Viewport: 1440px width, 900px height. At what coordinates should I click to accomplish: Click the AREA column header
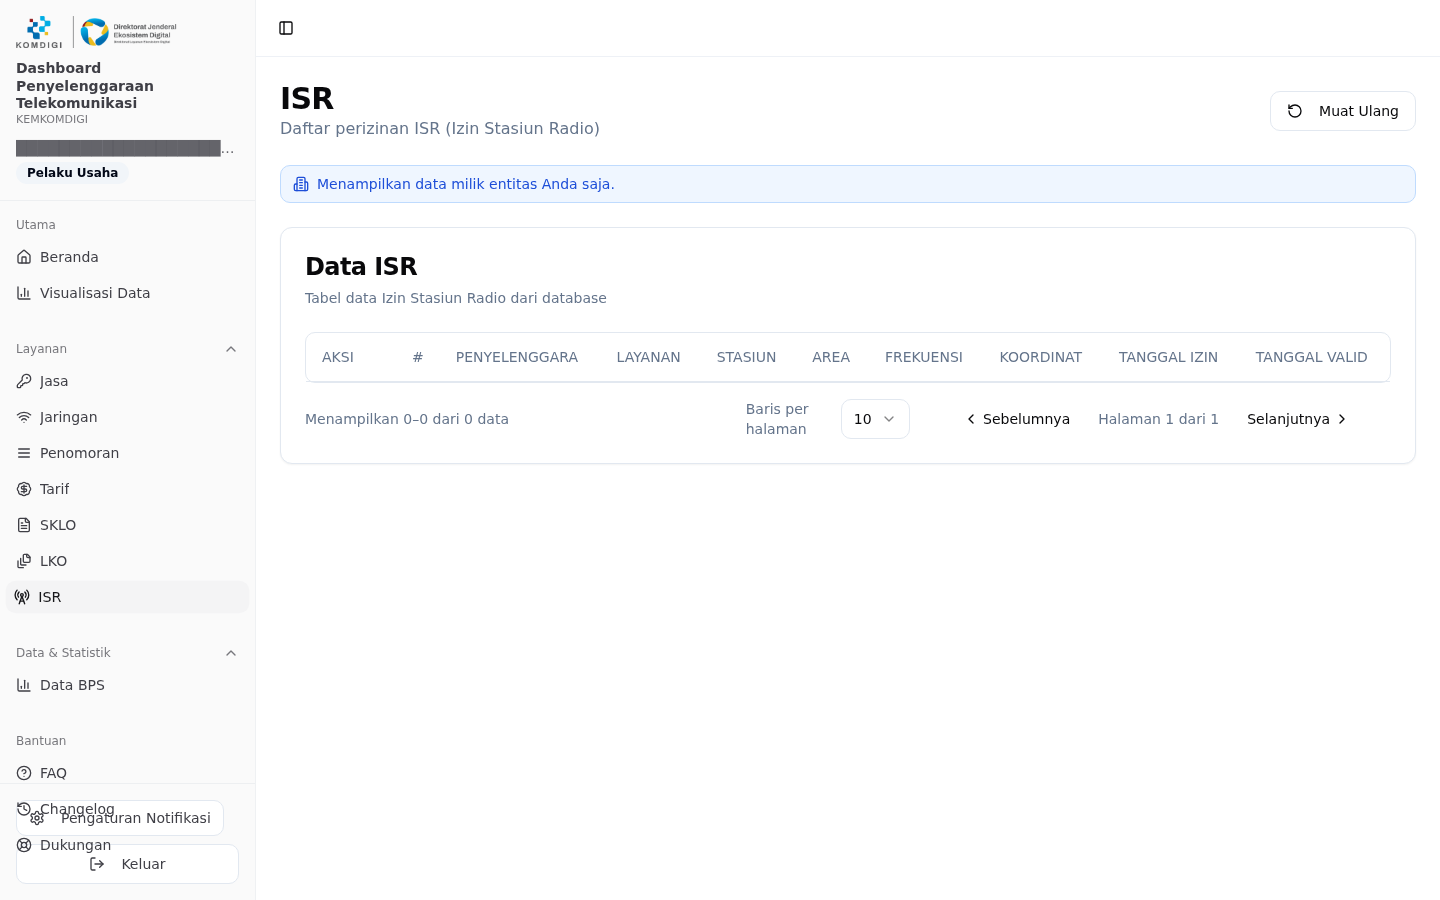[831, 357]
